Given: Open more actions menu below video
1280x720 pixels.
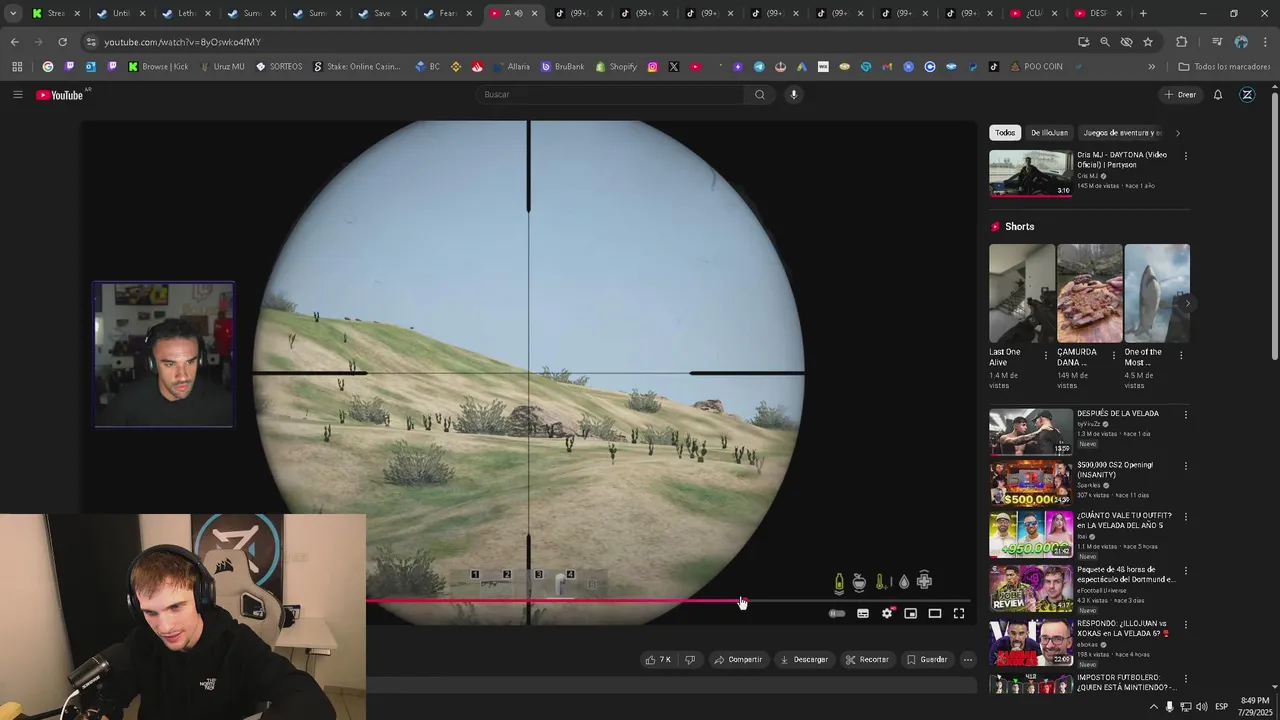Looking at the screenshot, I should 967,660.
